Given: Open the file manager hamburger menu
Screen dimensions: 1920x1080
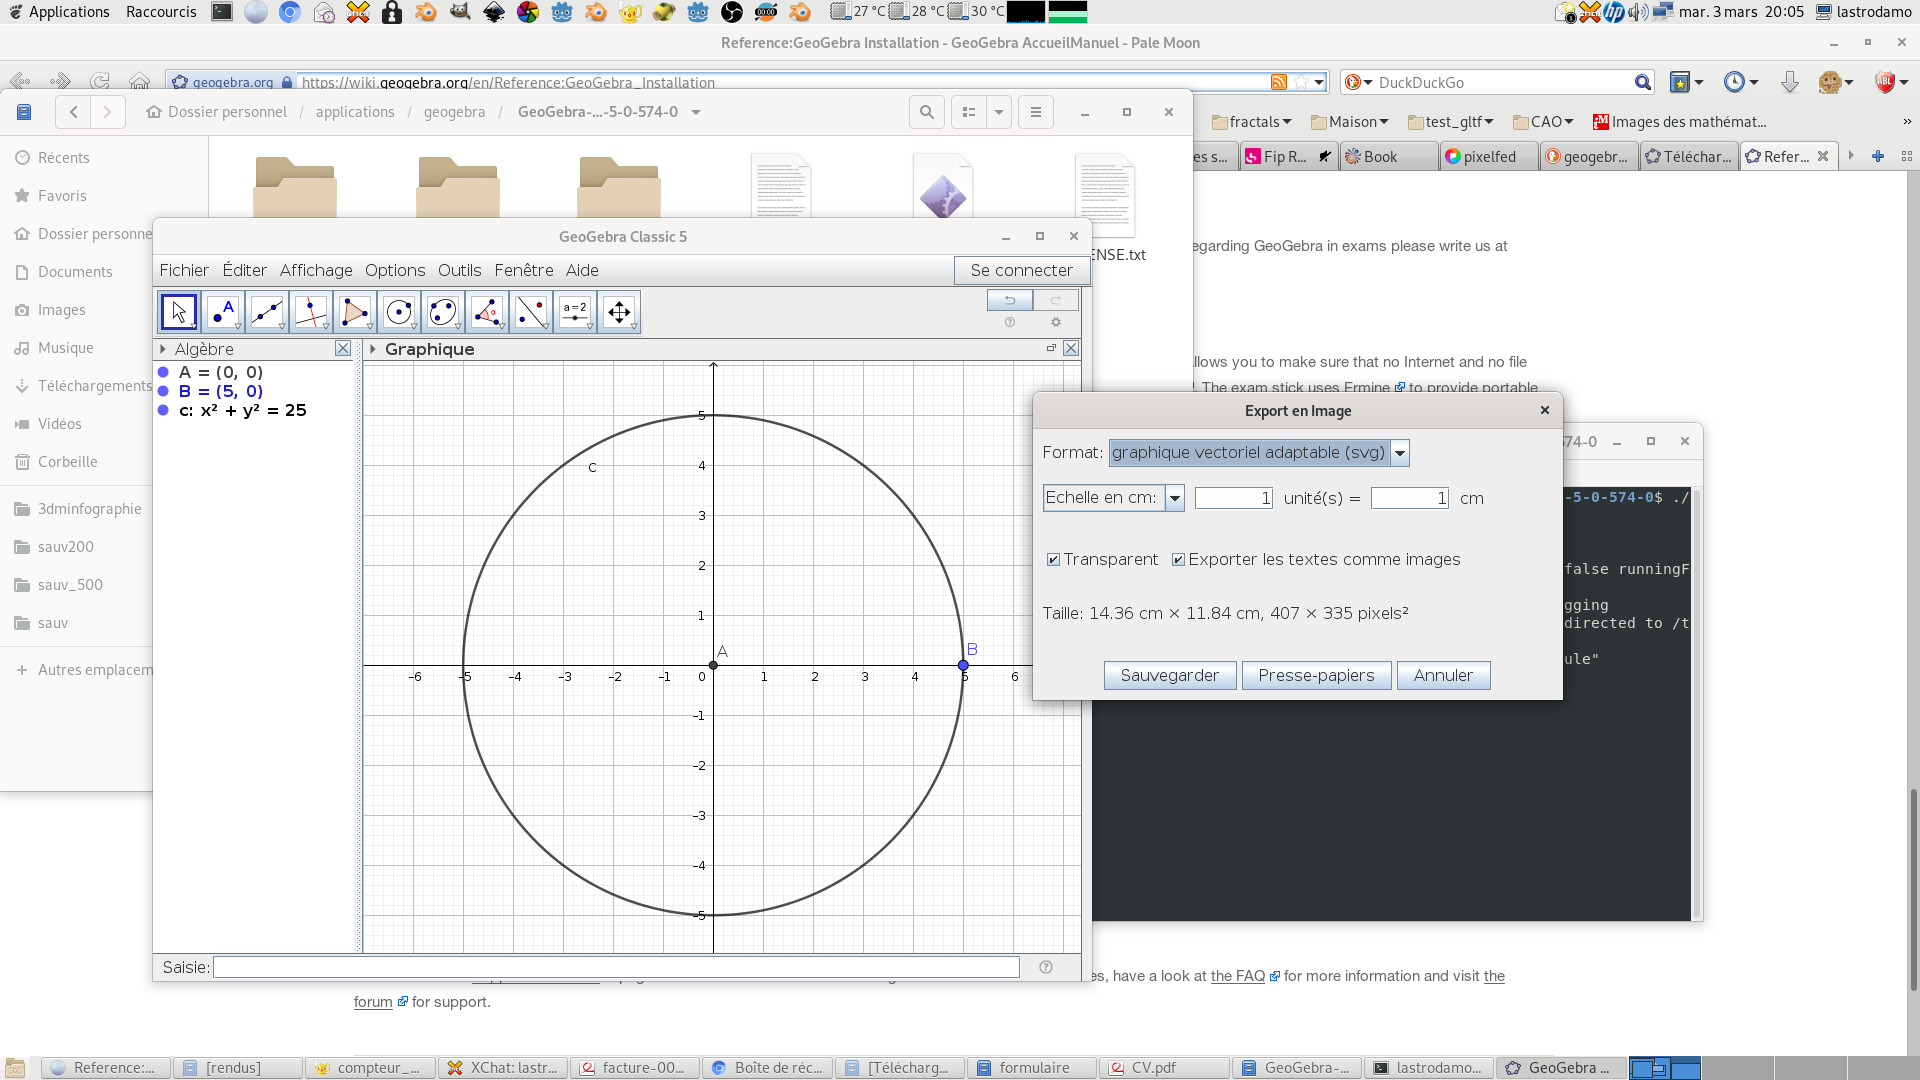Looking at the screenshot, I should [1036, 112].
